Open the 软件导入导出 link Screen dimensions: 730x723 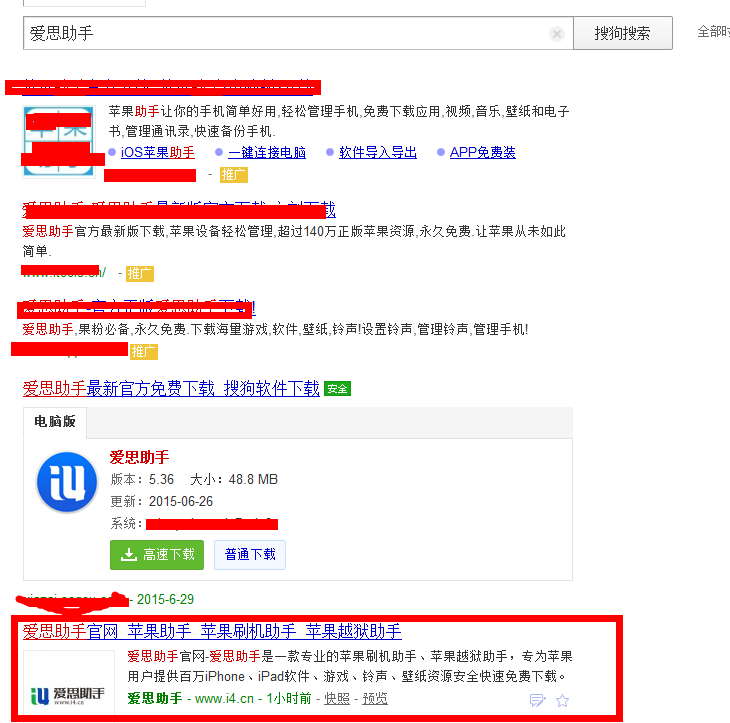pyautogui.click(x=378, y=153)
